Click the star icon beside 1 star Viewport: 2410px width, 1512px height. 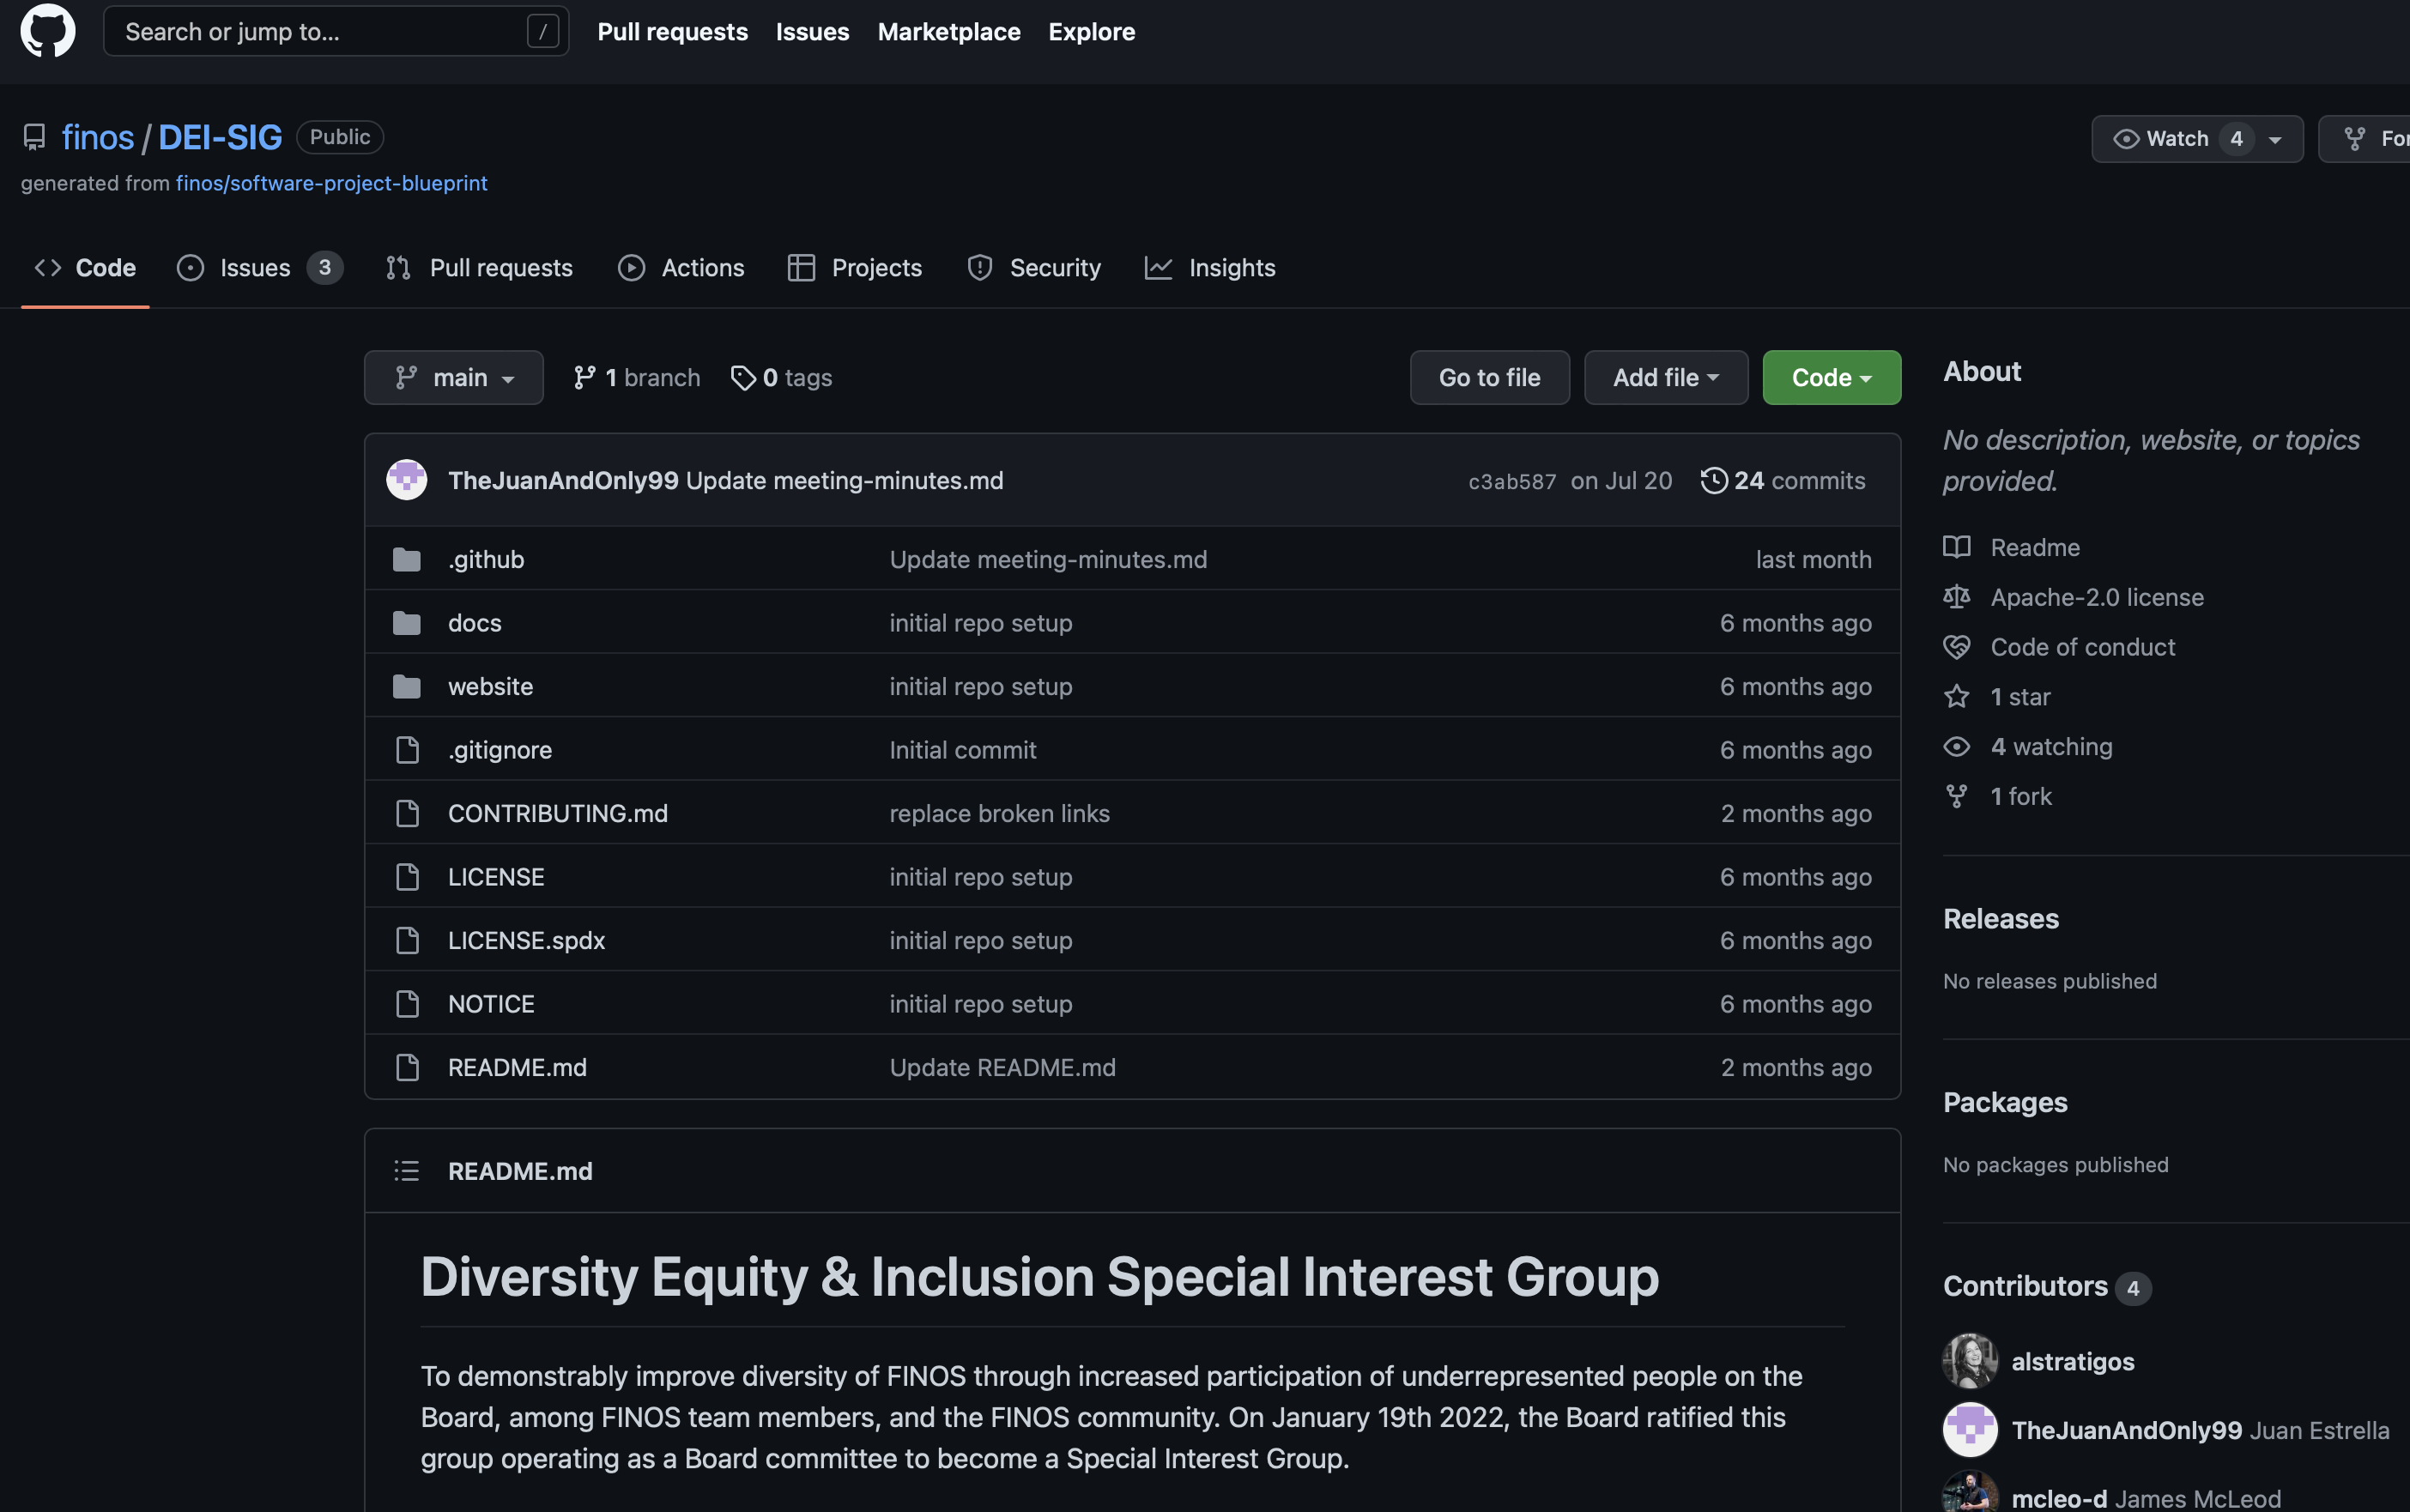(1957, 696)
